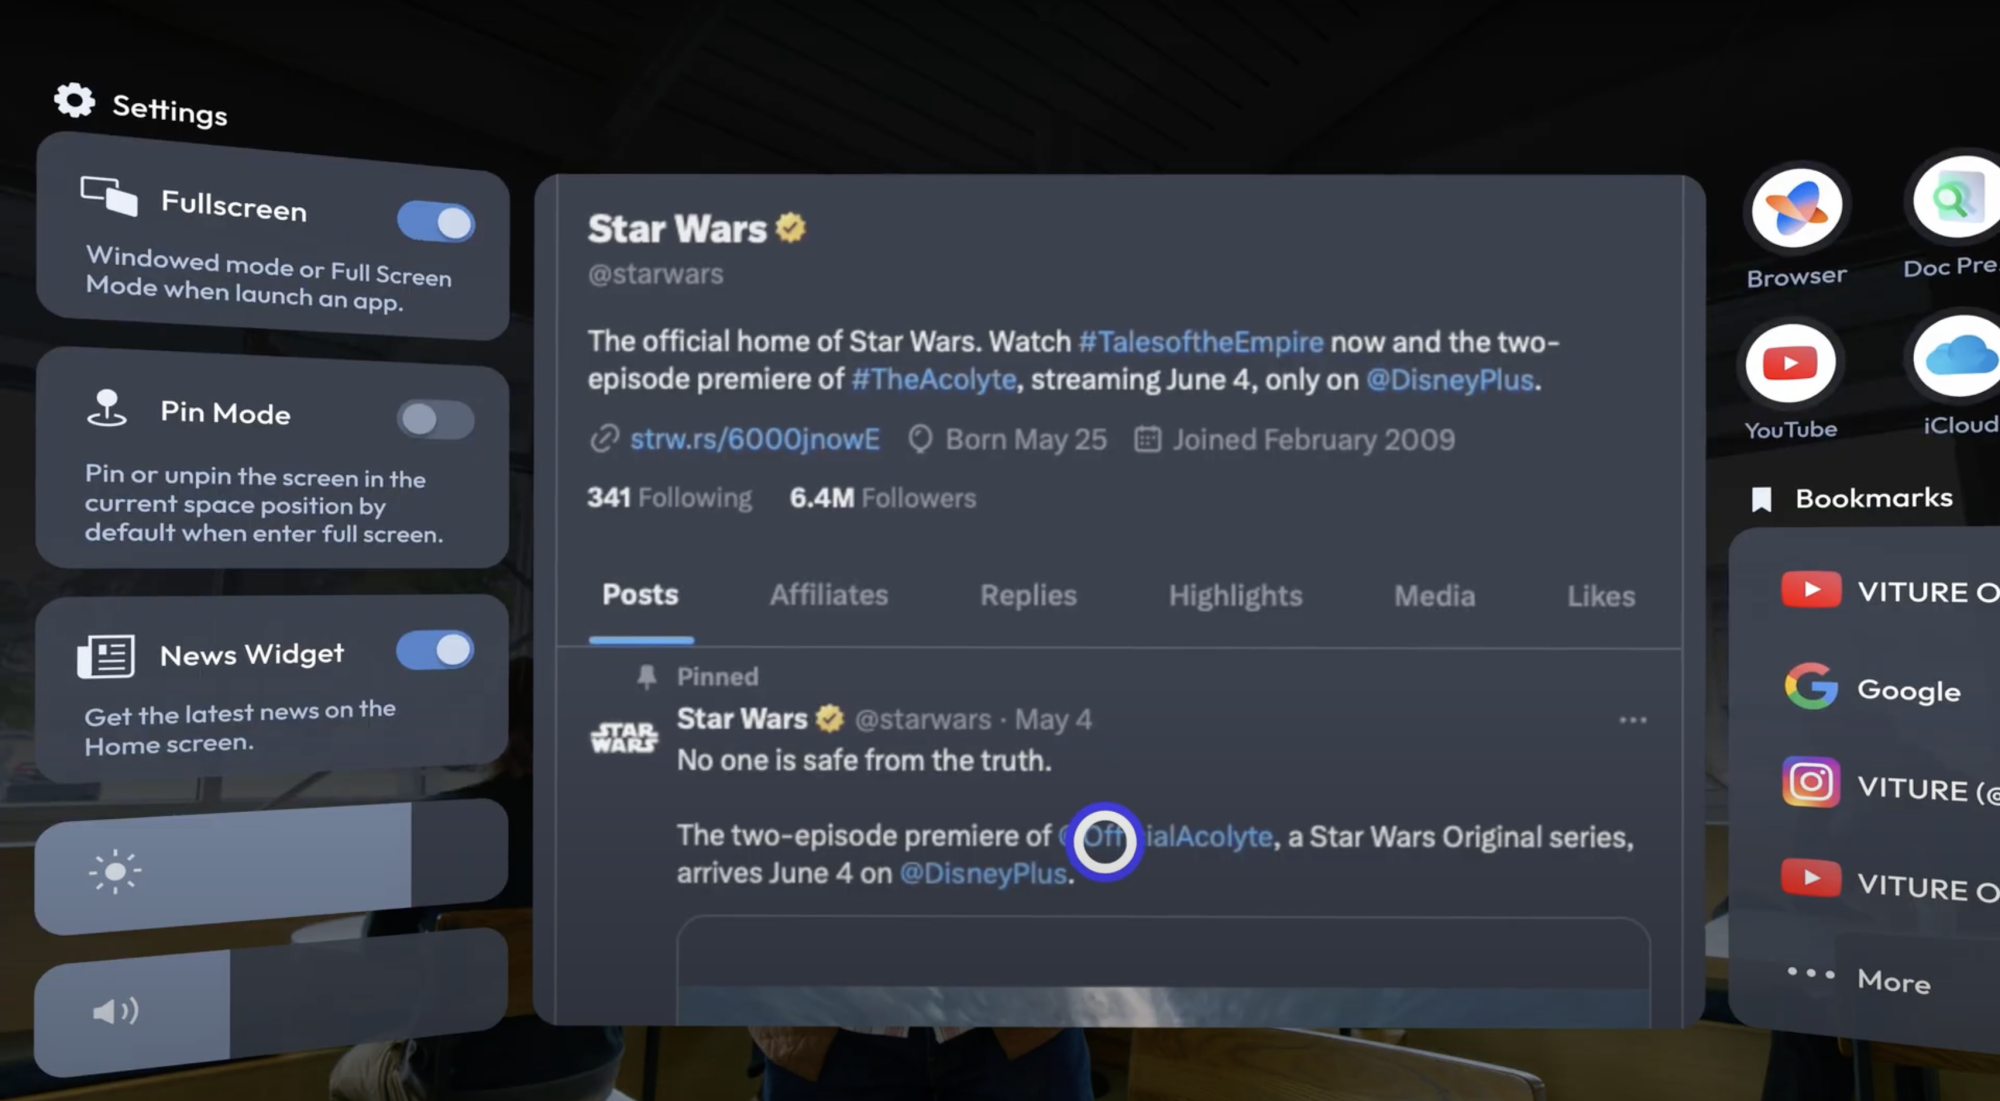The image size is (2000, 1101).
Task: Open the Doc Preview app icon
Action: (x=1957, y=199)
